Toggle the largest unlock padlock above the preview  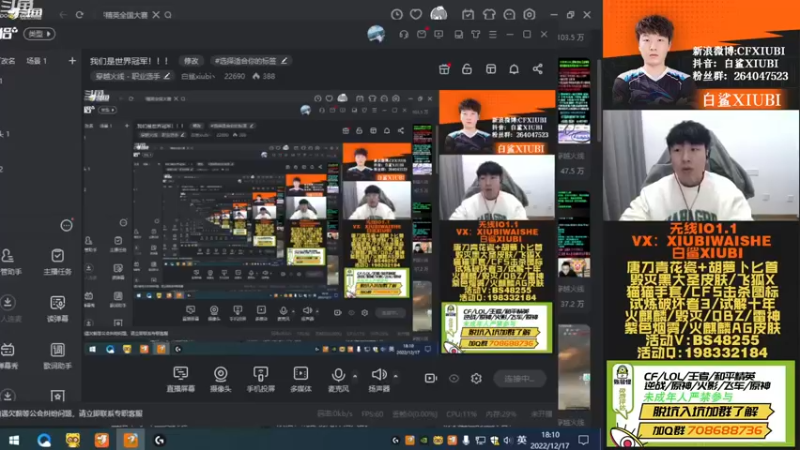[x=467, y=69]
